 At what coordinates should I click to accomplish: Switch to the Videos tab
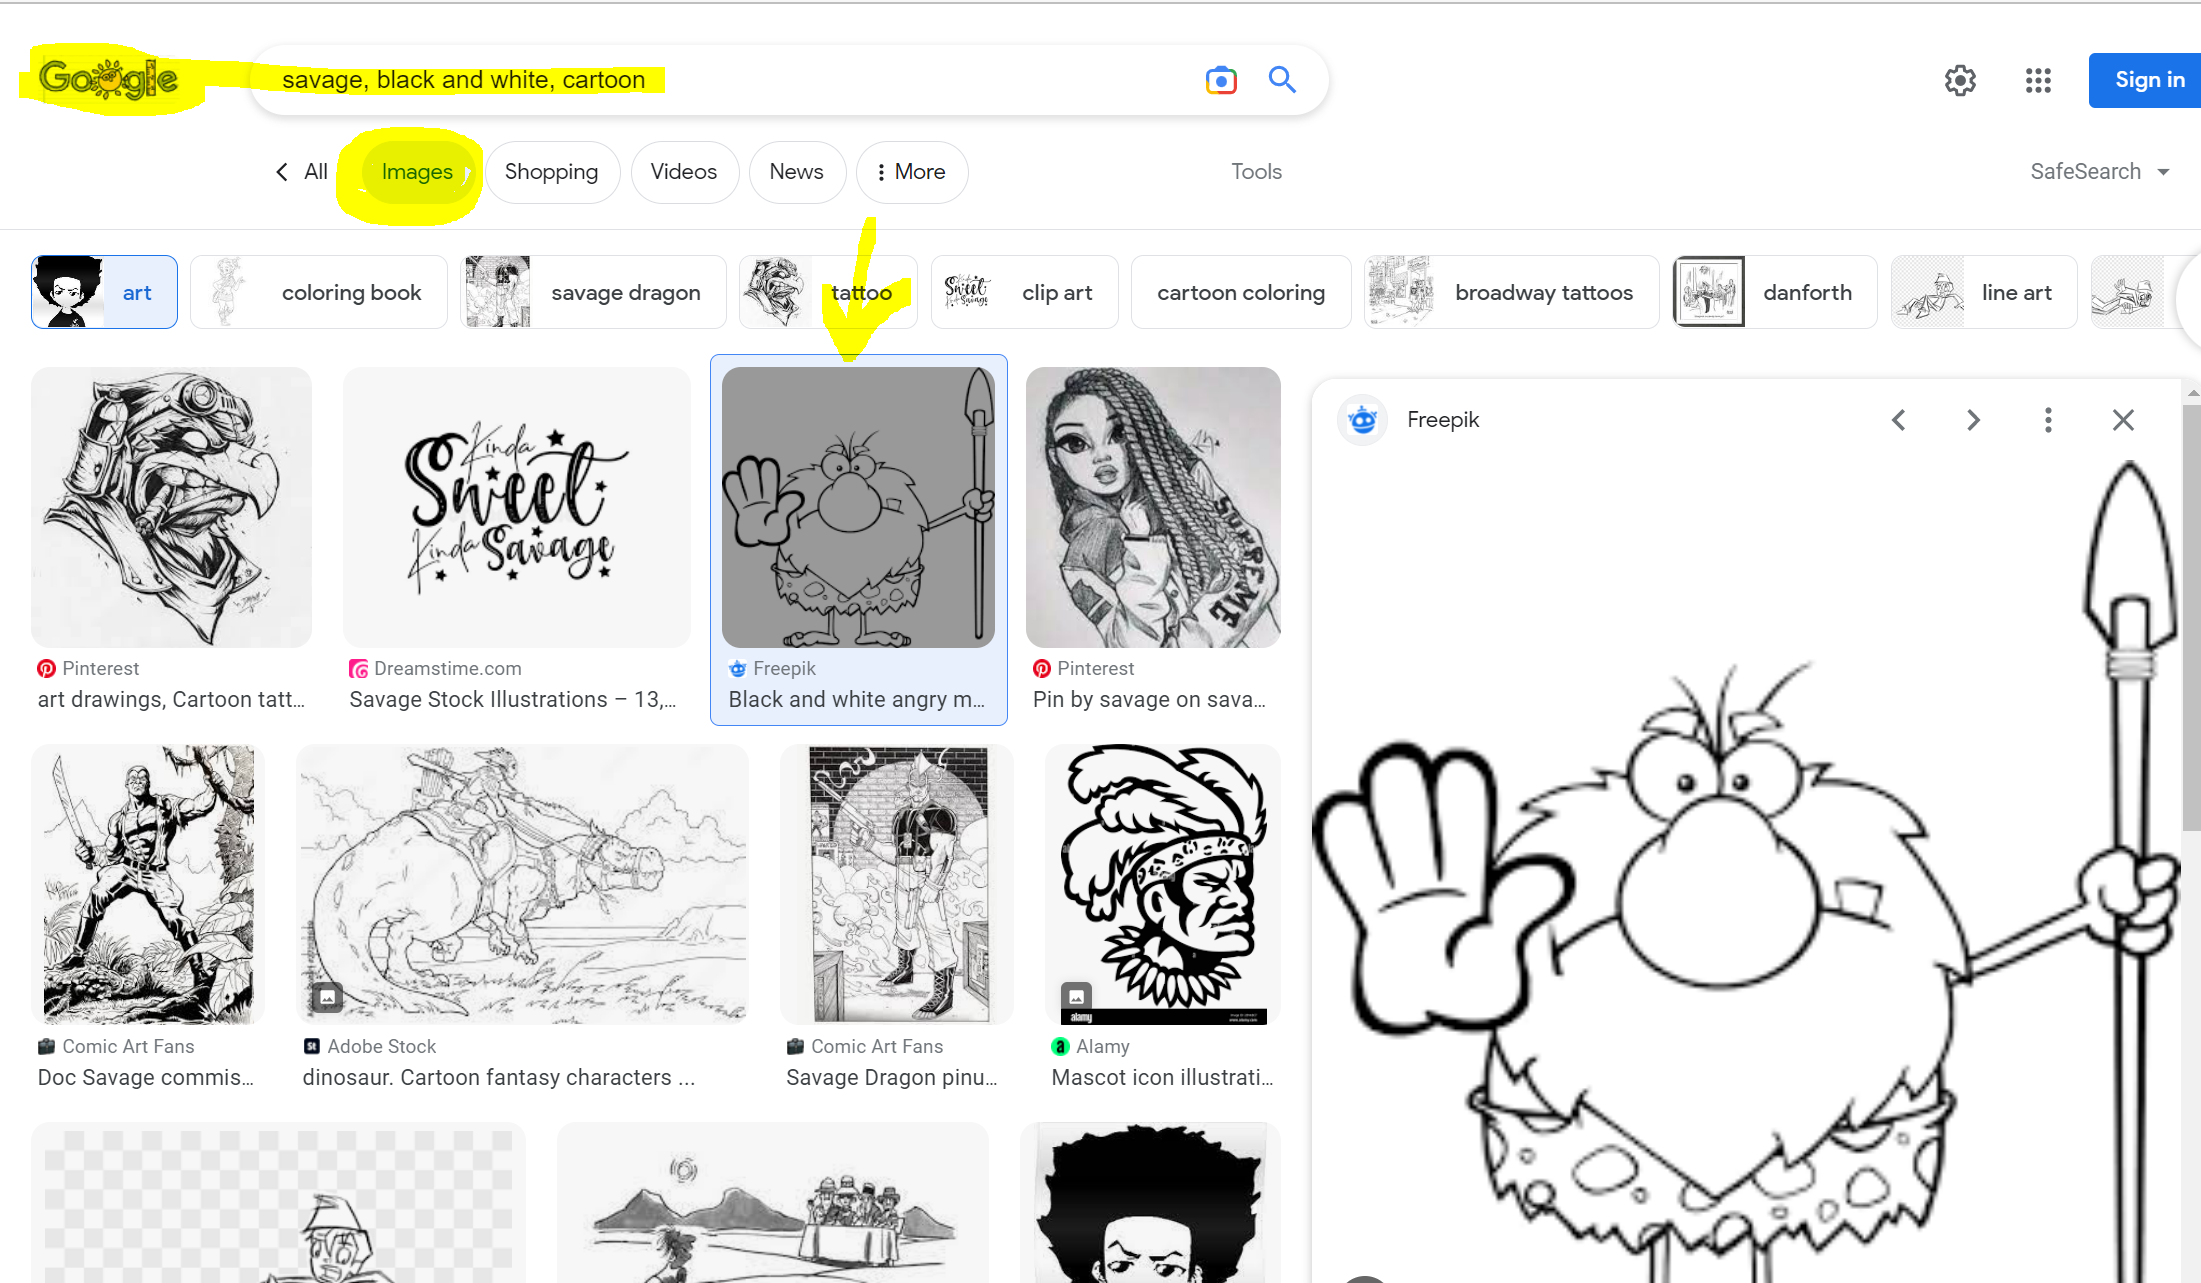(x=684, y=171)
